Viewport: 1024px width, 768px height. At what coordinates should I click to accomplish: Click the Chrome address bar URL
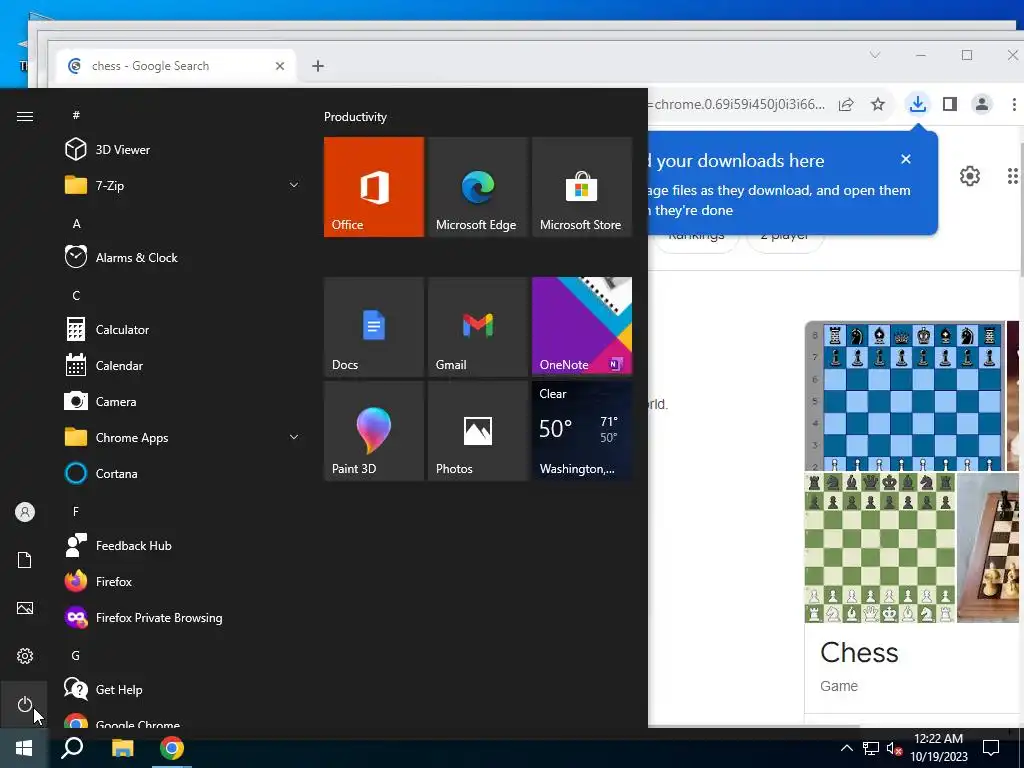point(739,104)
